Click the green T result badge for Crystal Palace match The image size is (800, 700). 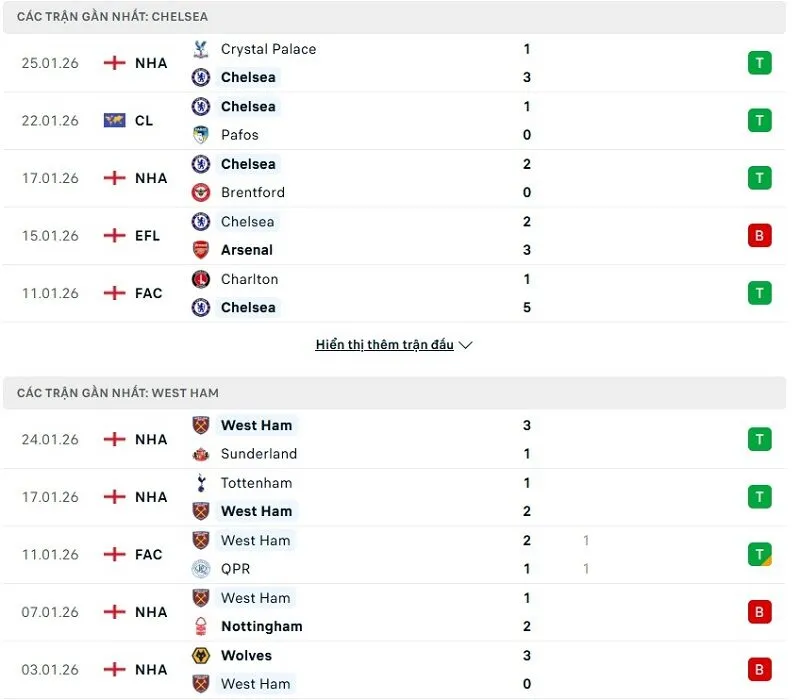[759, 62]
